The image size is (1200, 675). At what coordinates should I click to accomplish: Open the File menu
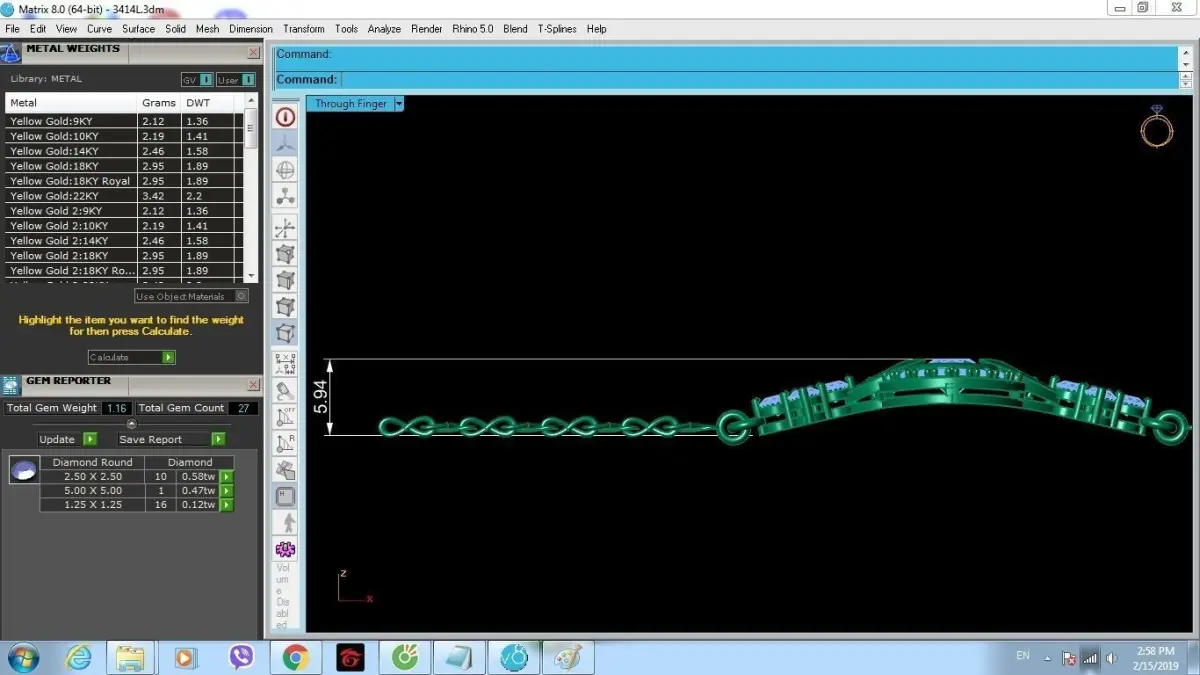tap(12, 29)
